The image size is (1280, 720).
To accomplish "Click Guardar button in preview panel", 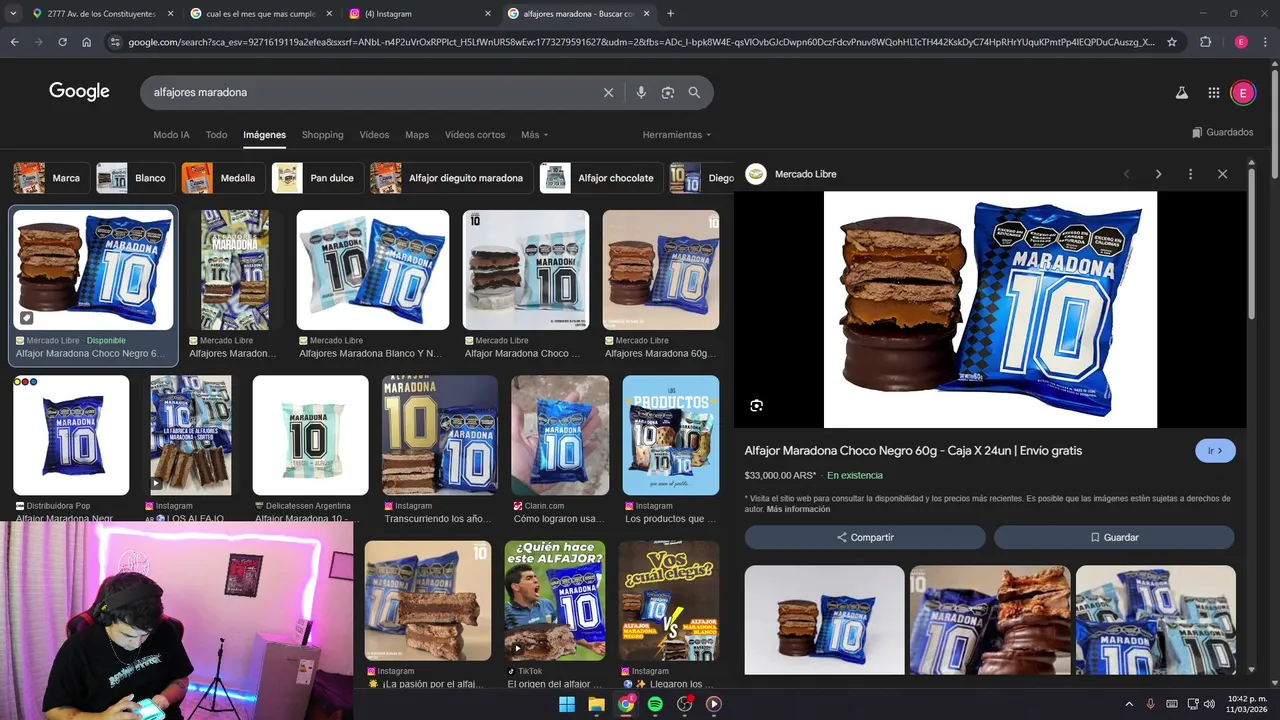I will click(1114, 537).
